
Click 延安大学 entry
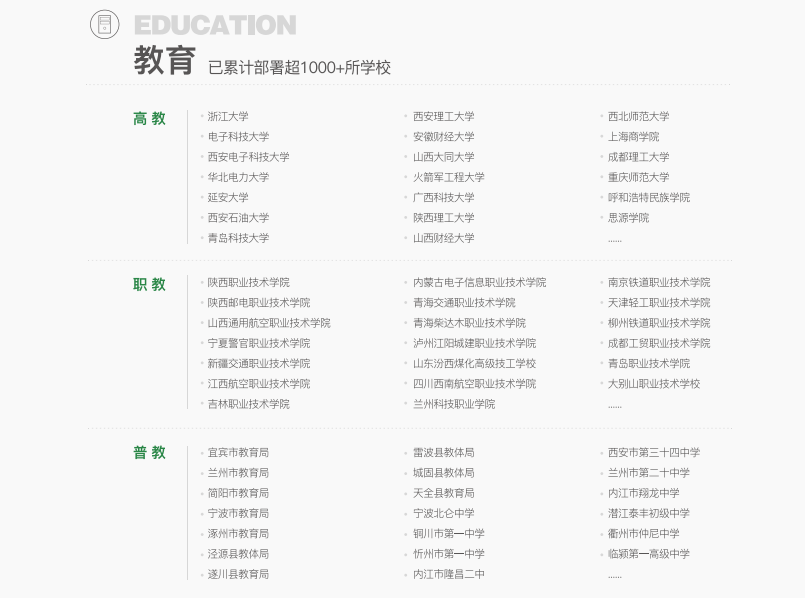point(228,198)
